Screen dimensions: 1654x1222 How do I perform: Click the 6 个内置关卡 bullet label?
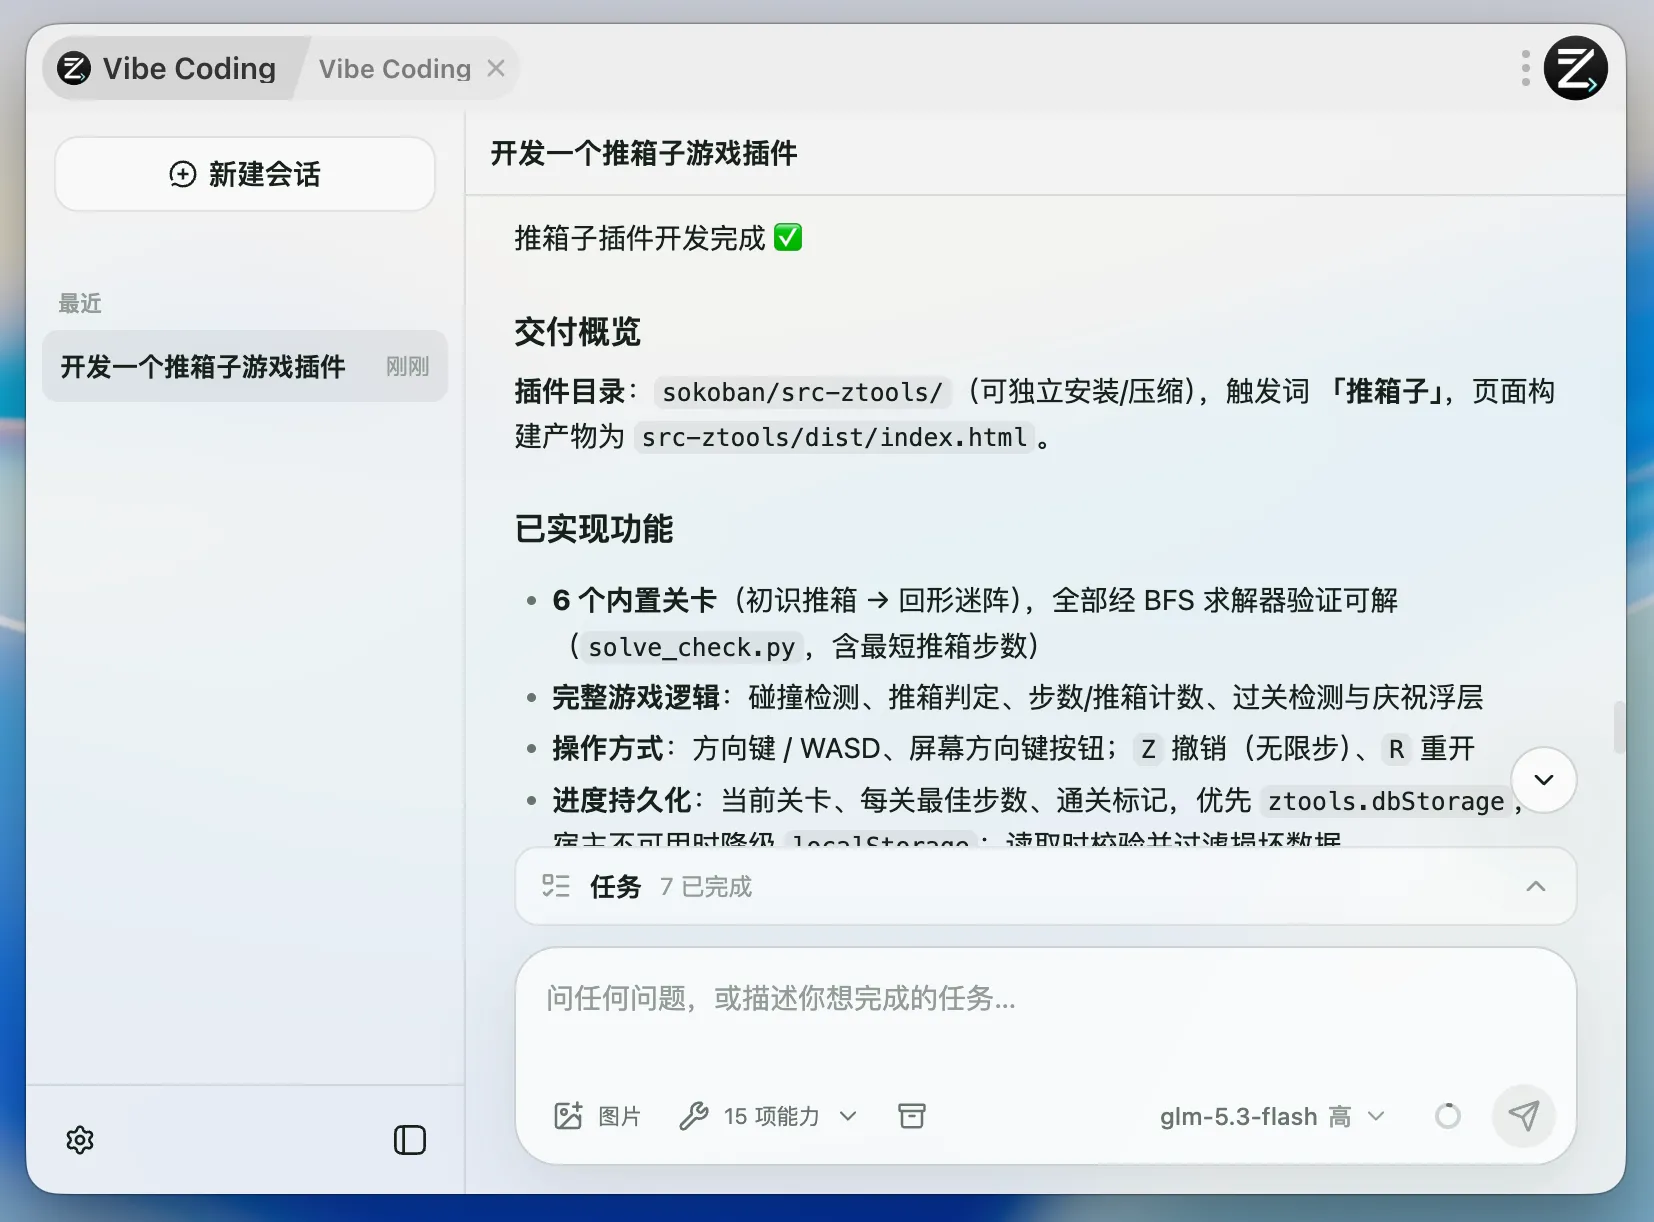[x=635, y=600]
